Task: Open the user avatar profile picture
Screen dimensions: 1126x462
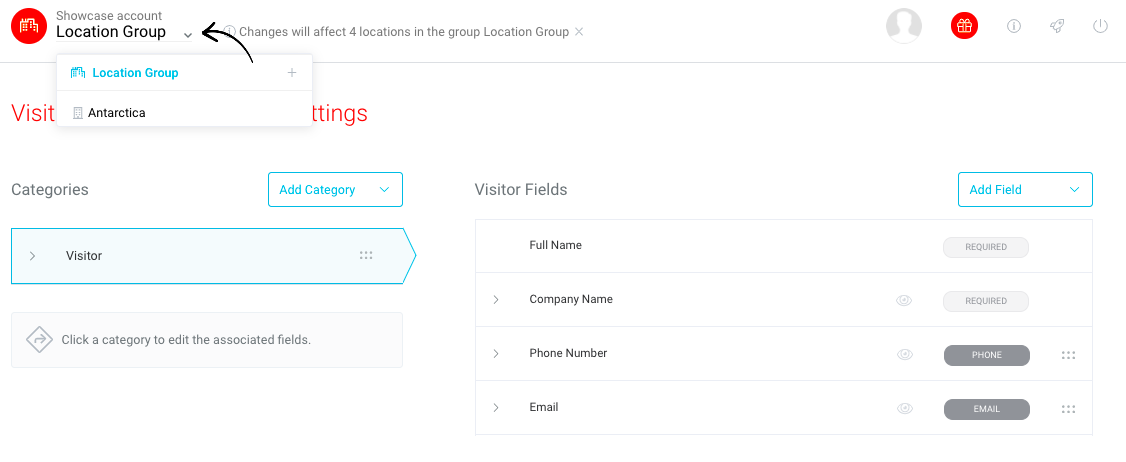Action: pos(904,26)
